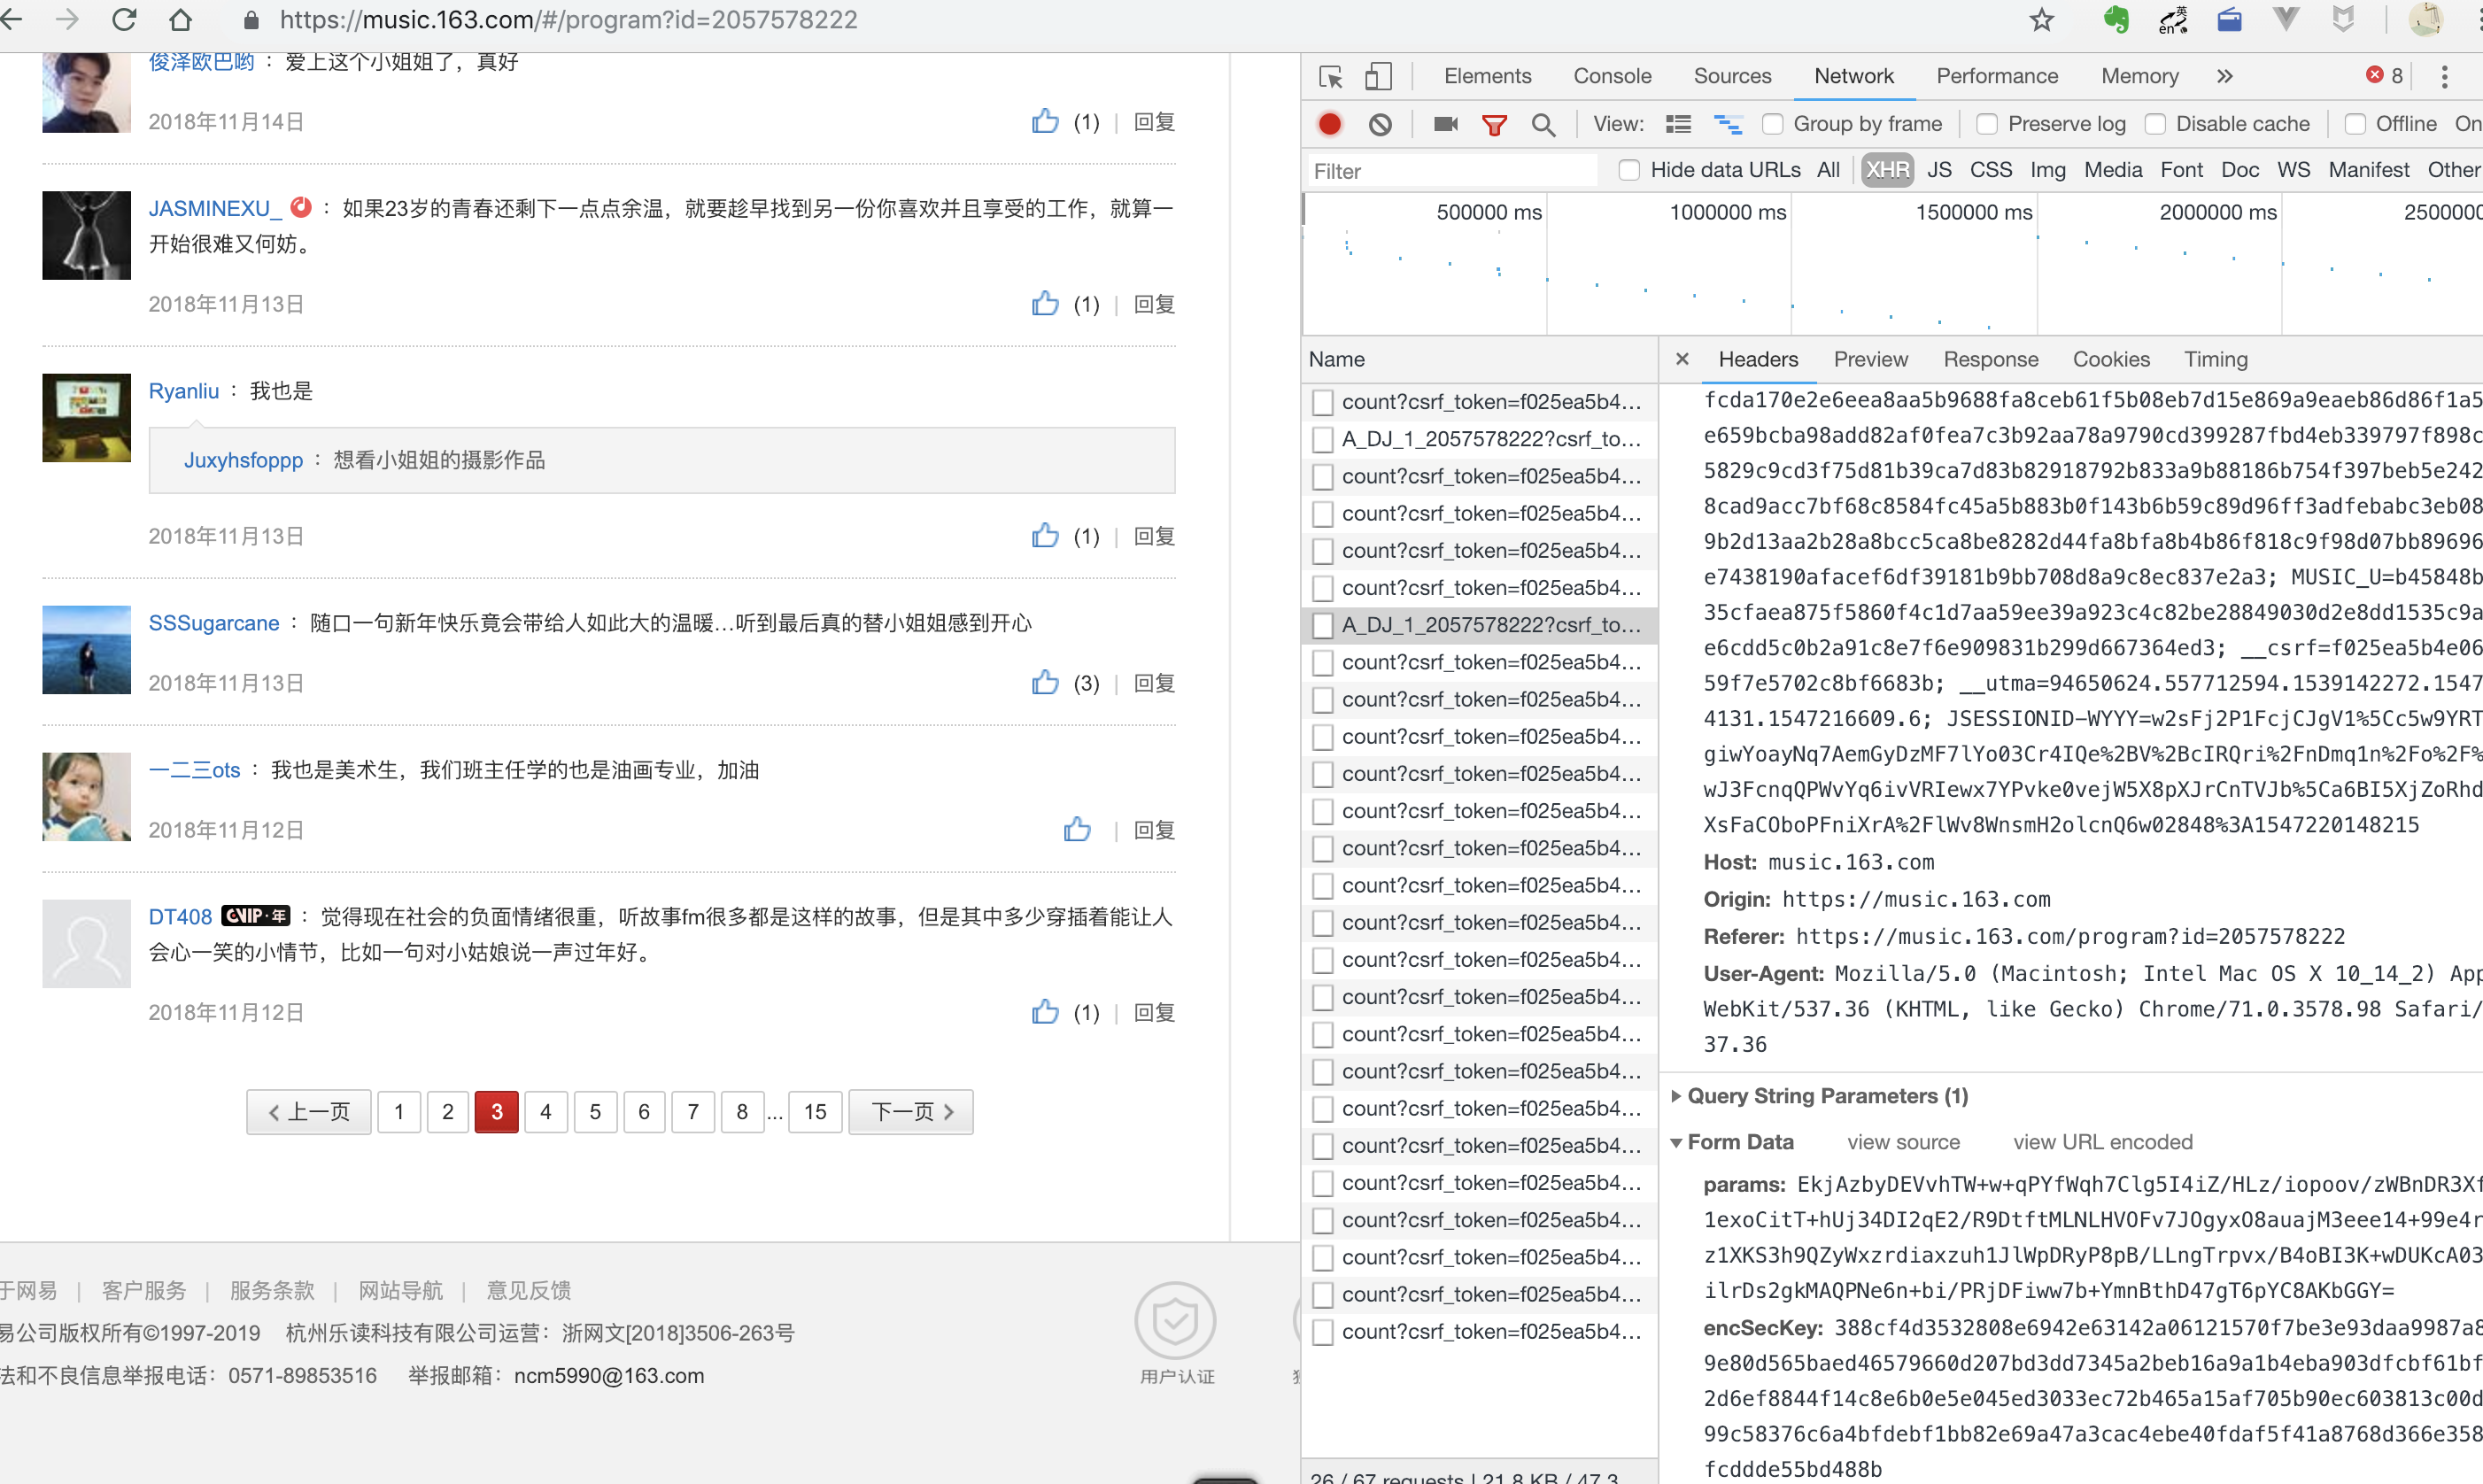Screen dimensions: 2483x1484
Task: Clear the network log
Action: pos(1380,124)
